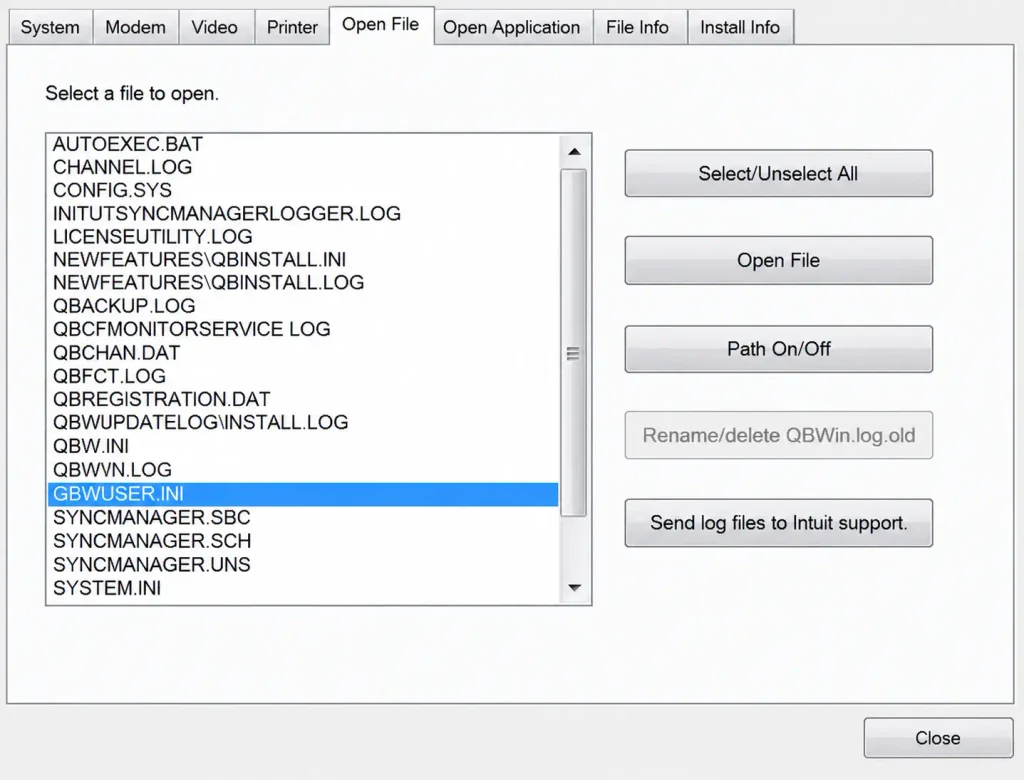Go to the Printer tab
1024x780 pixels.
(x=292, y=27)
